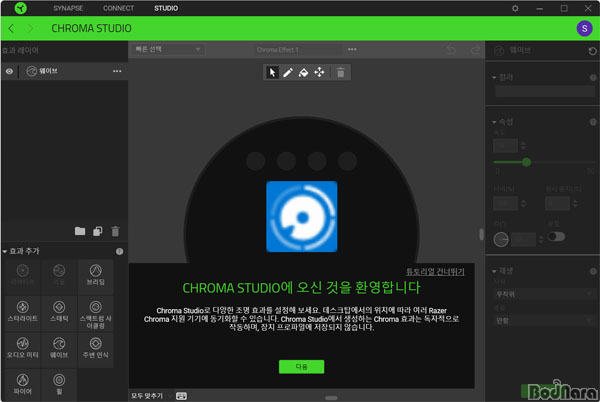Image resolution: width=600 pixels, height=402 pixels.
Task: Click the blue Chroma Studio logo image
Action: click(x=302, y=216)
